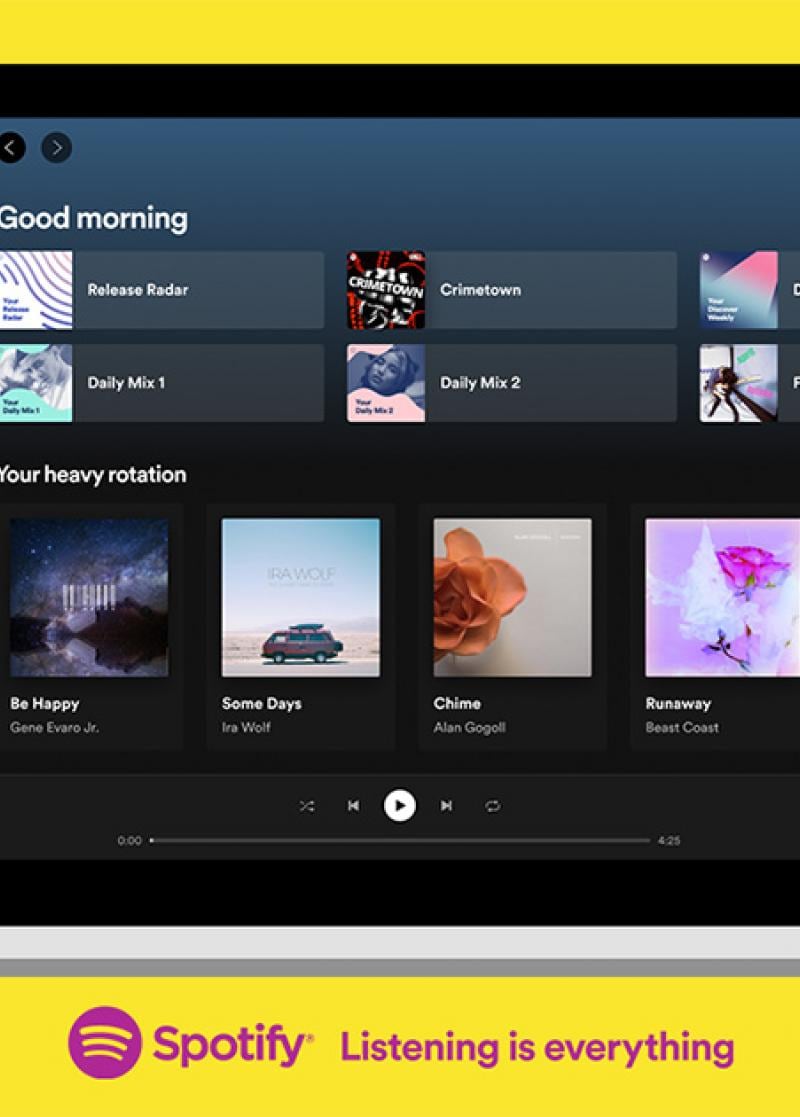Image resolution: width=800 pixels, height=1117 pixels.
Task: Click the Your heavy rotation heading
Action: 93,474
